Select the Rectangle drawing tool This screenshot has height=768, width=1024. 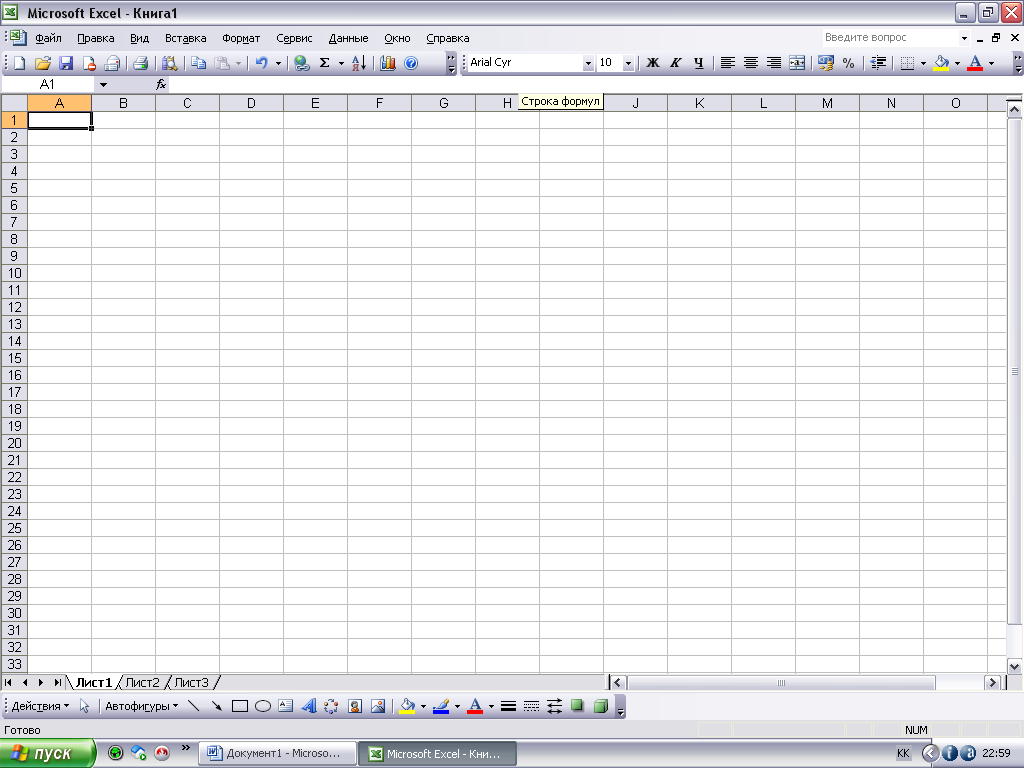pos(240,706)
